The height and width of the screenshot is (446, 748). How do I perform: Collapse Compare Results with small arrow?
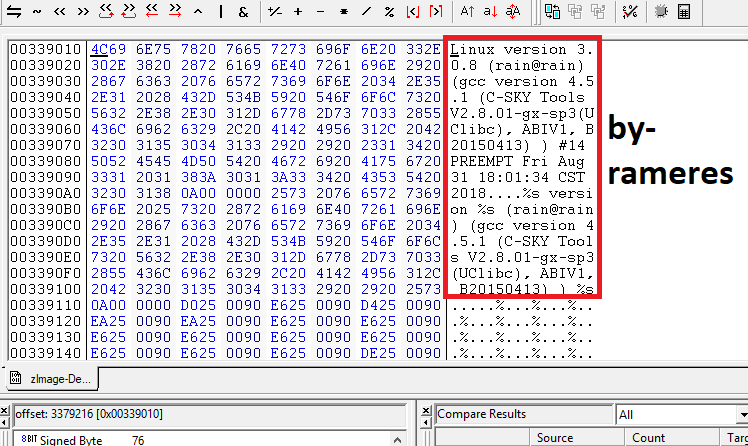click(x=426, y=422)
